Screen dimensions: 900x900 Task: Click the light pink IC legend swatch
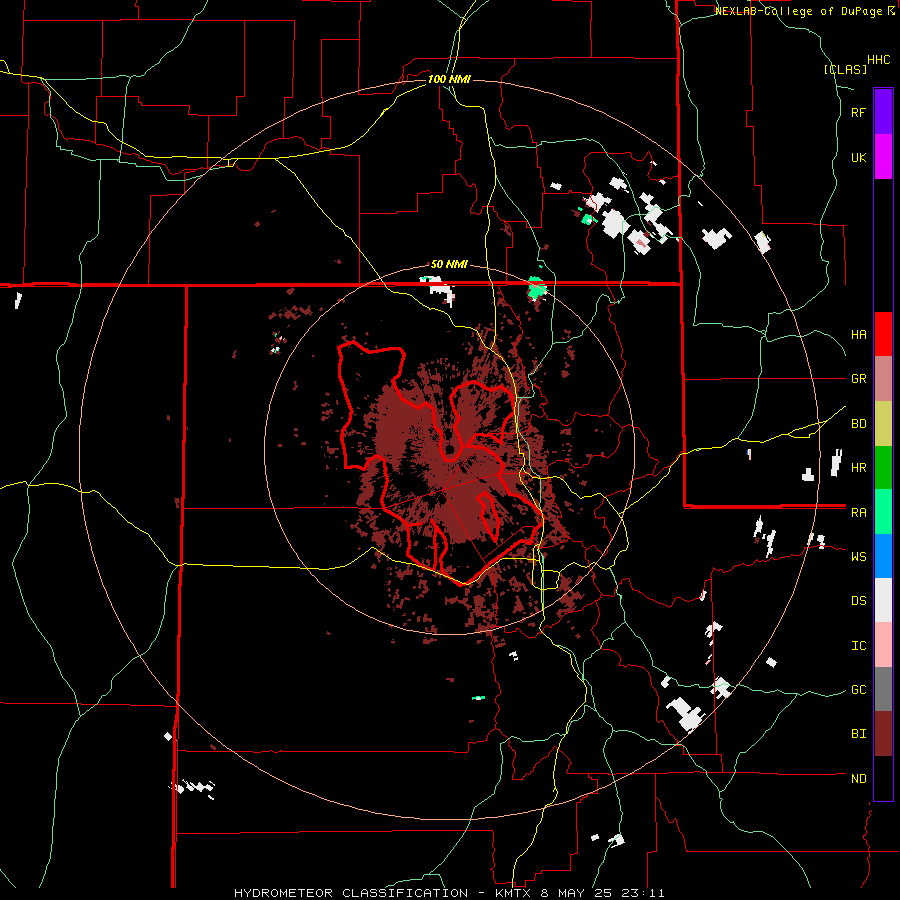(x=883, y=645)
